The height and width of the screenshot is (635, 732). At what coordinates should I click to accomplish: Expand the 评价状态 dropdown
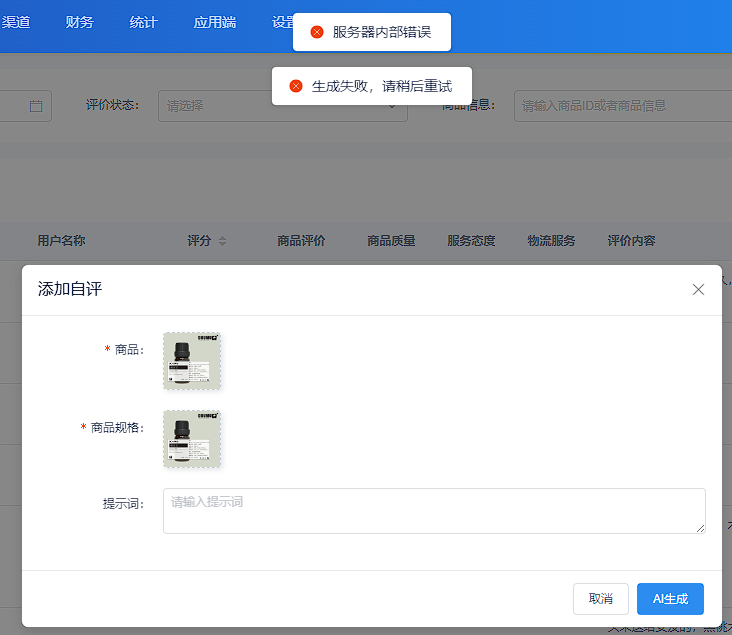click(x=282, y=105)
